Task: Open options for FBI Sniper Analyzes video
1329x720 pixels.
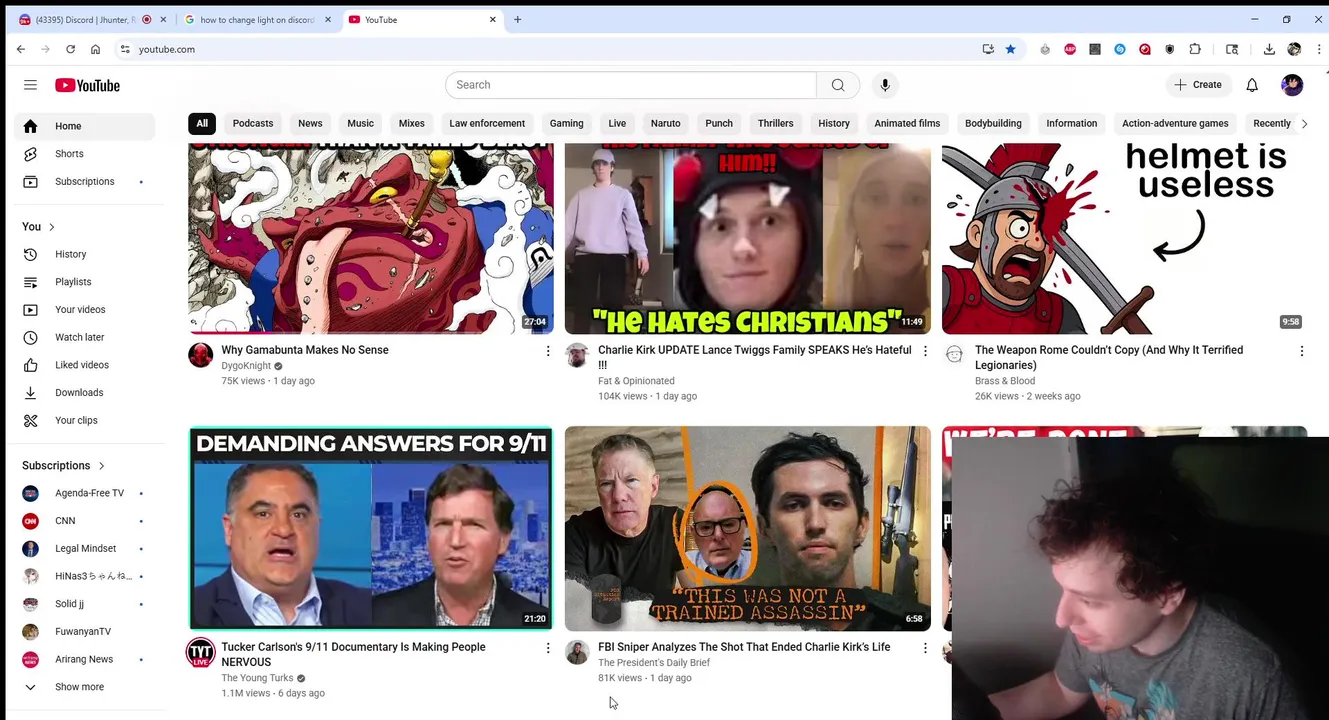Action: click(x=925, y=648)
